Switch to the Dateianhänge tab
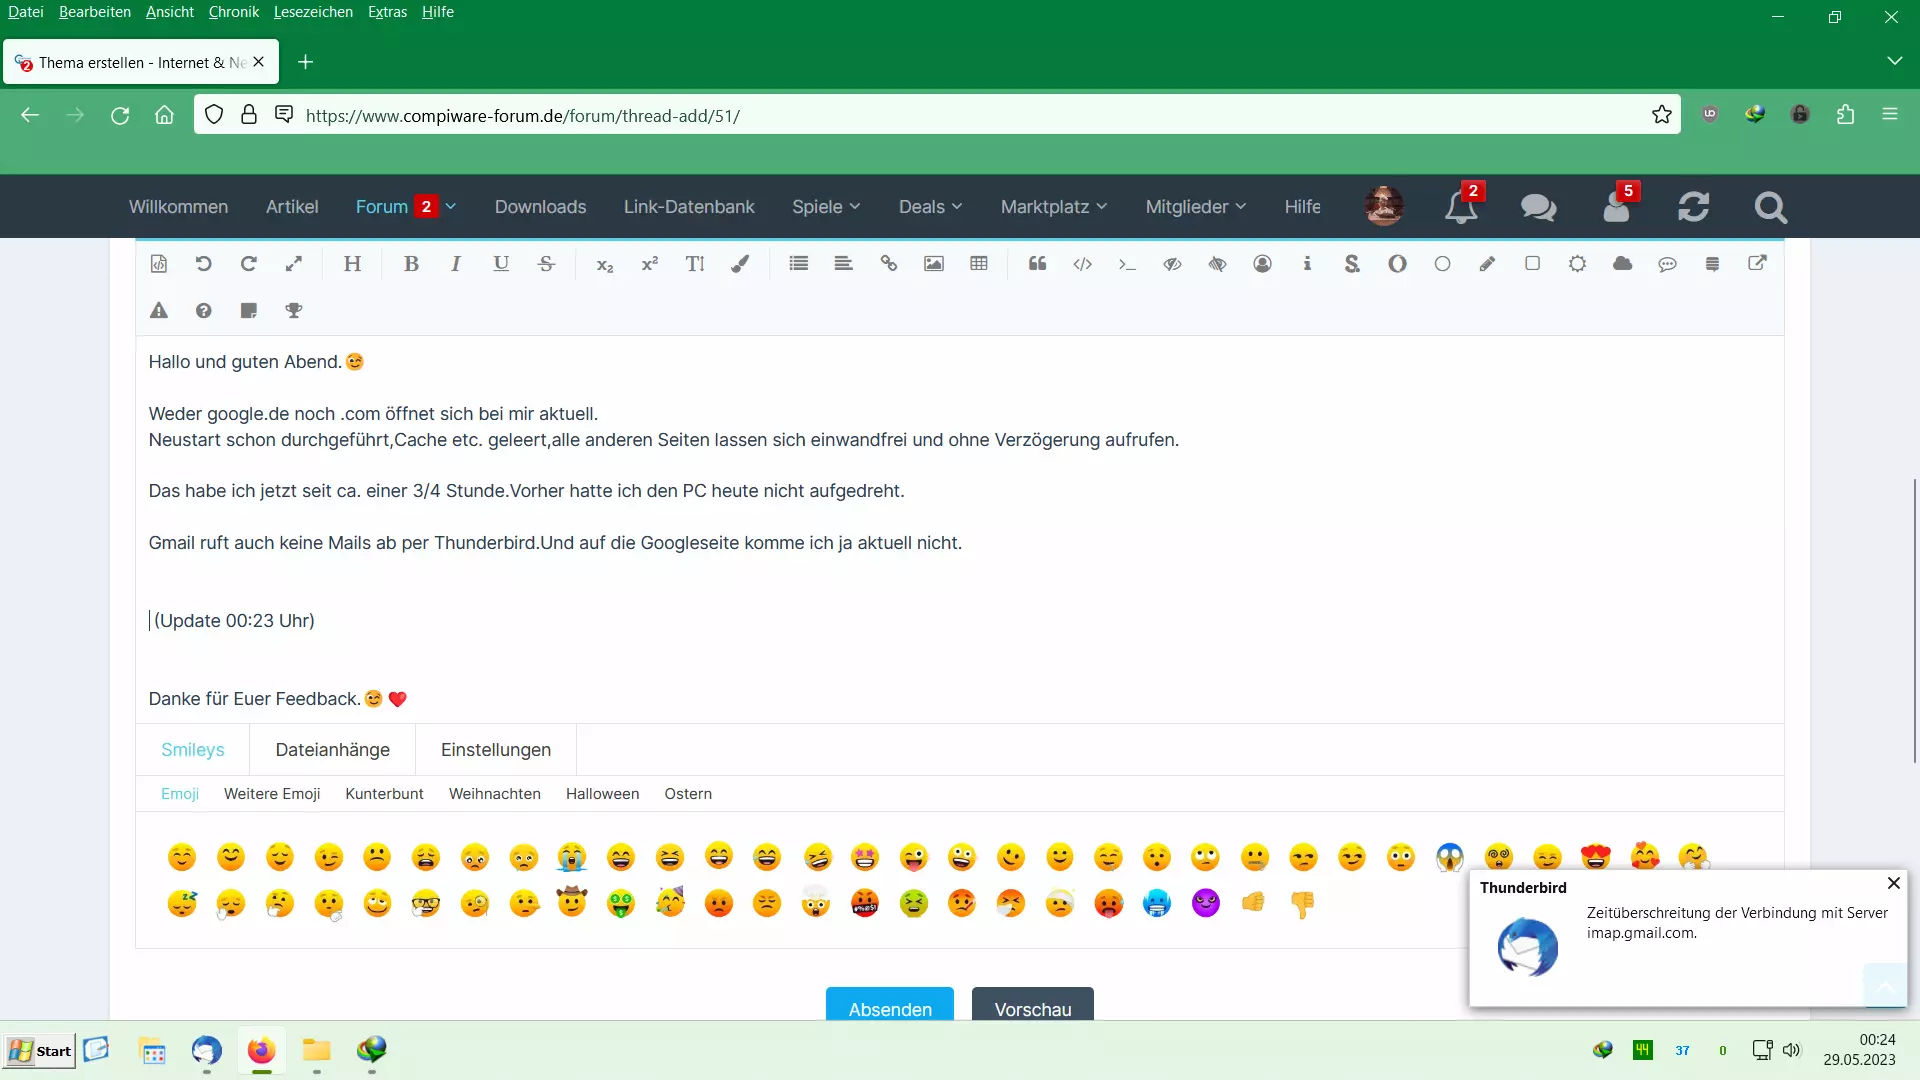This screenshot has height=1080, width=1920. 333,750
